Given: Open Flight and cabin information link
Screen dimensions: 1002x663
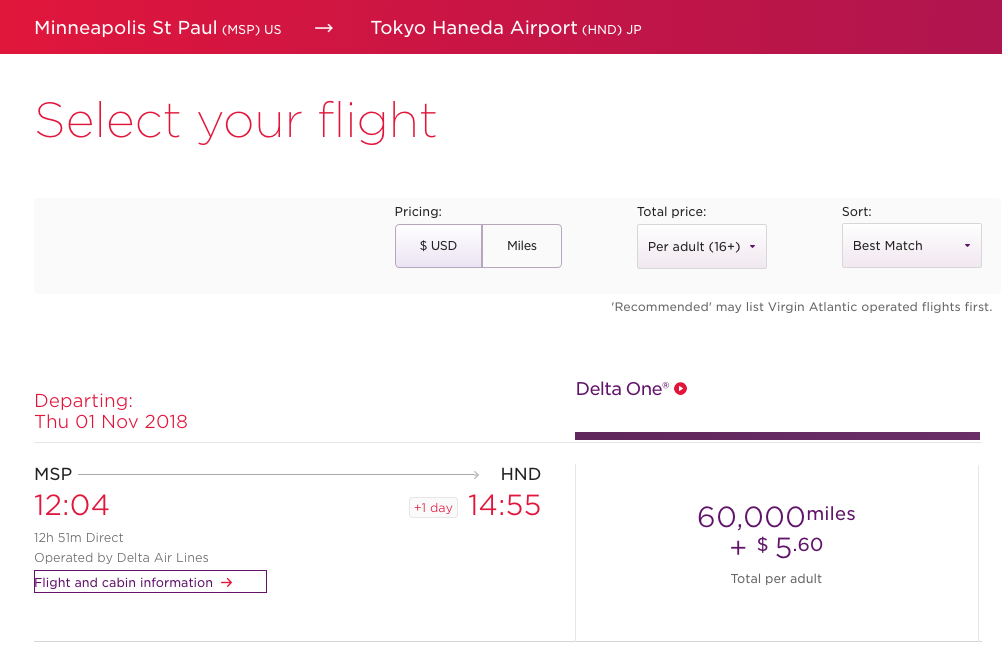Looking at the screenshot, I should 150,582.
